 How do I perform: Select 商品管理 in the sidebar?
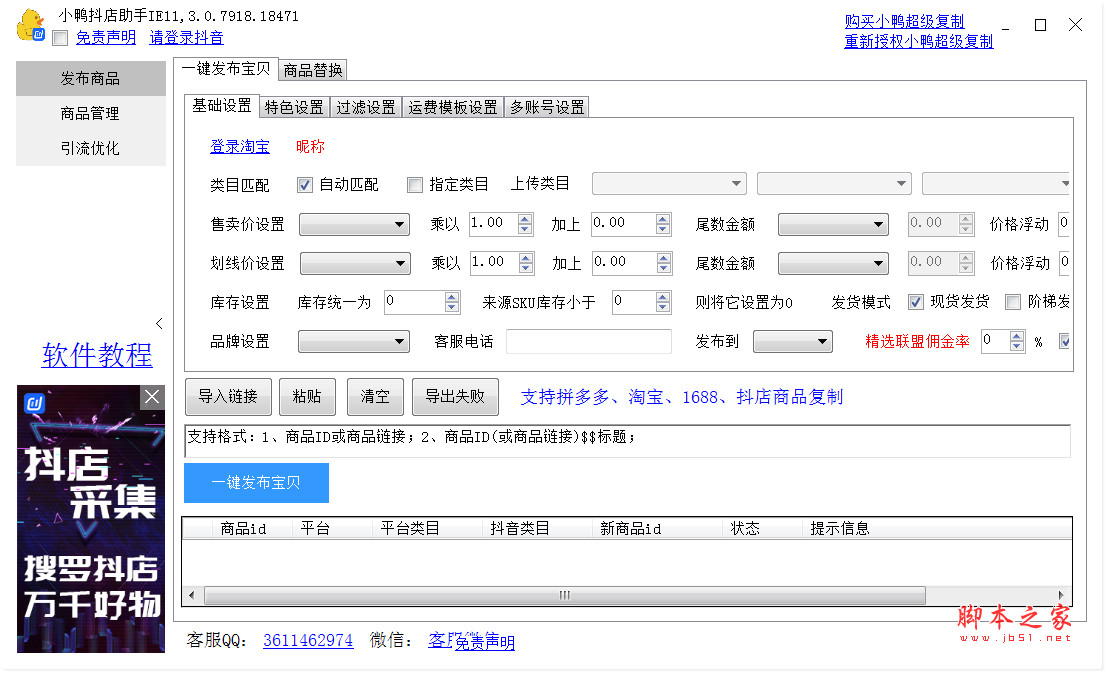click(90, 113)
